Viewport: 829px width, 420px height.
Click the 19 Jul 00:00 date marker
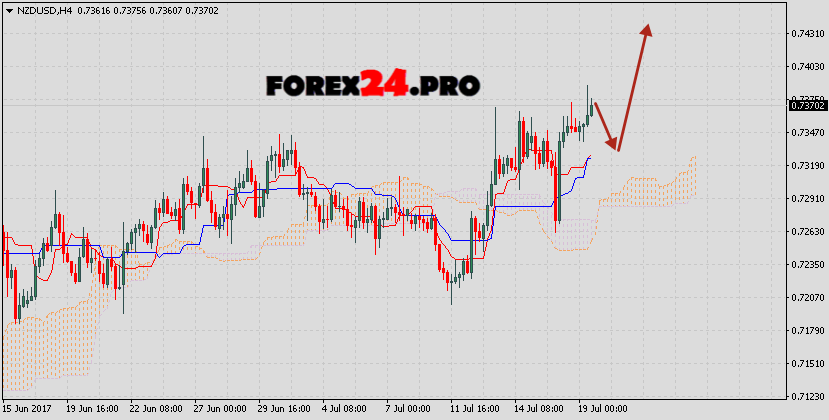(603, 409)
